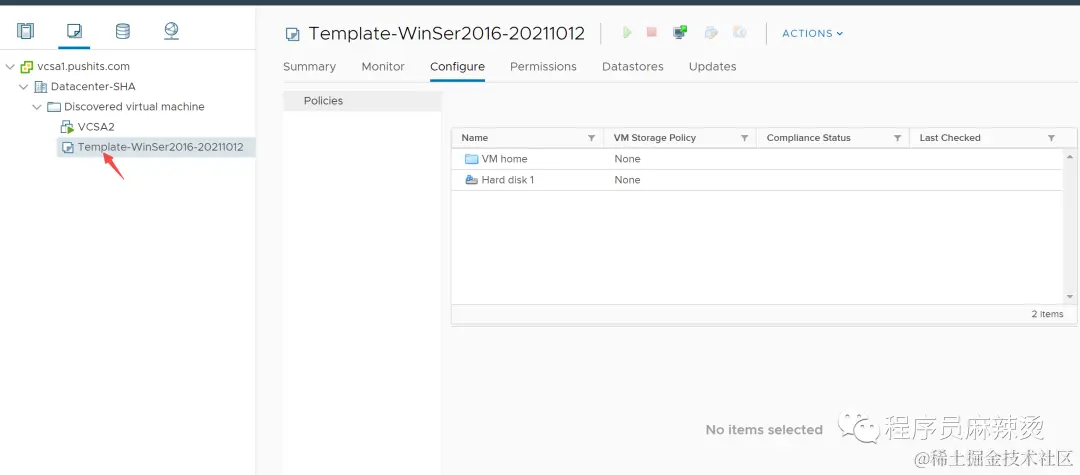Open the Datastores tab
The width and height of the screenshot is (1080, 475).
(633, 67)
